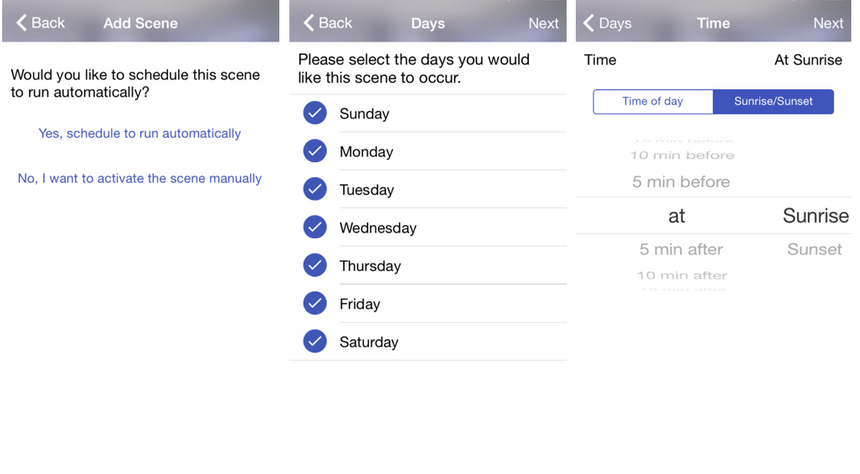Return to Days from the Time screen
This screenshot has width=860, height=474.
tap(607, 22)
